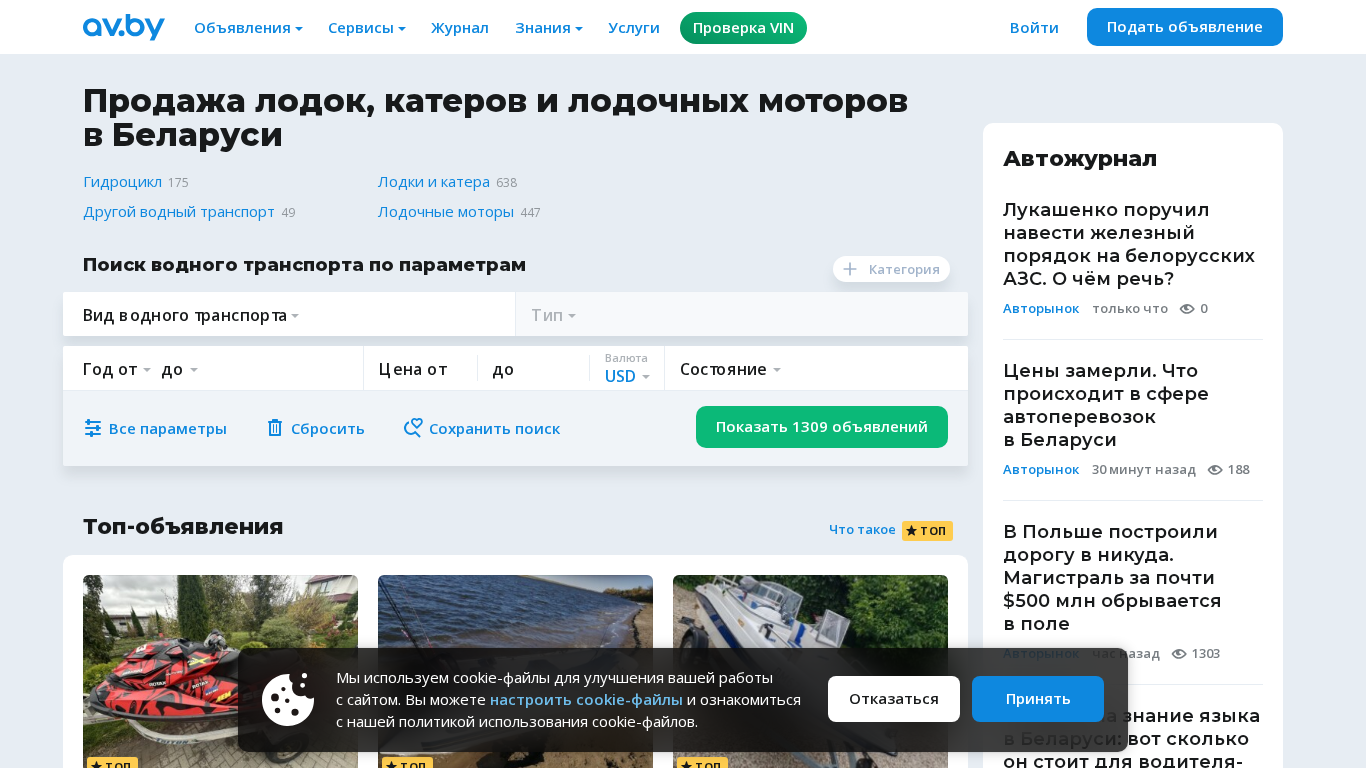
Task: Decline cookies with Отказаться
Action: coord(894,699)
